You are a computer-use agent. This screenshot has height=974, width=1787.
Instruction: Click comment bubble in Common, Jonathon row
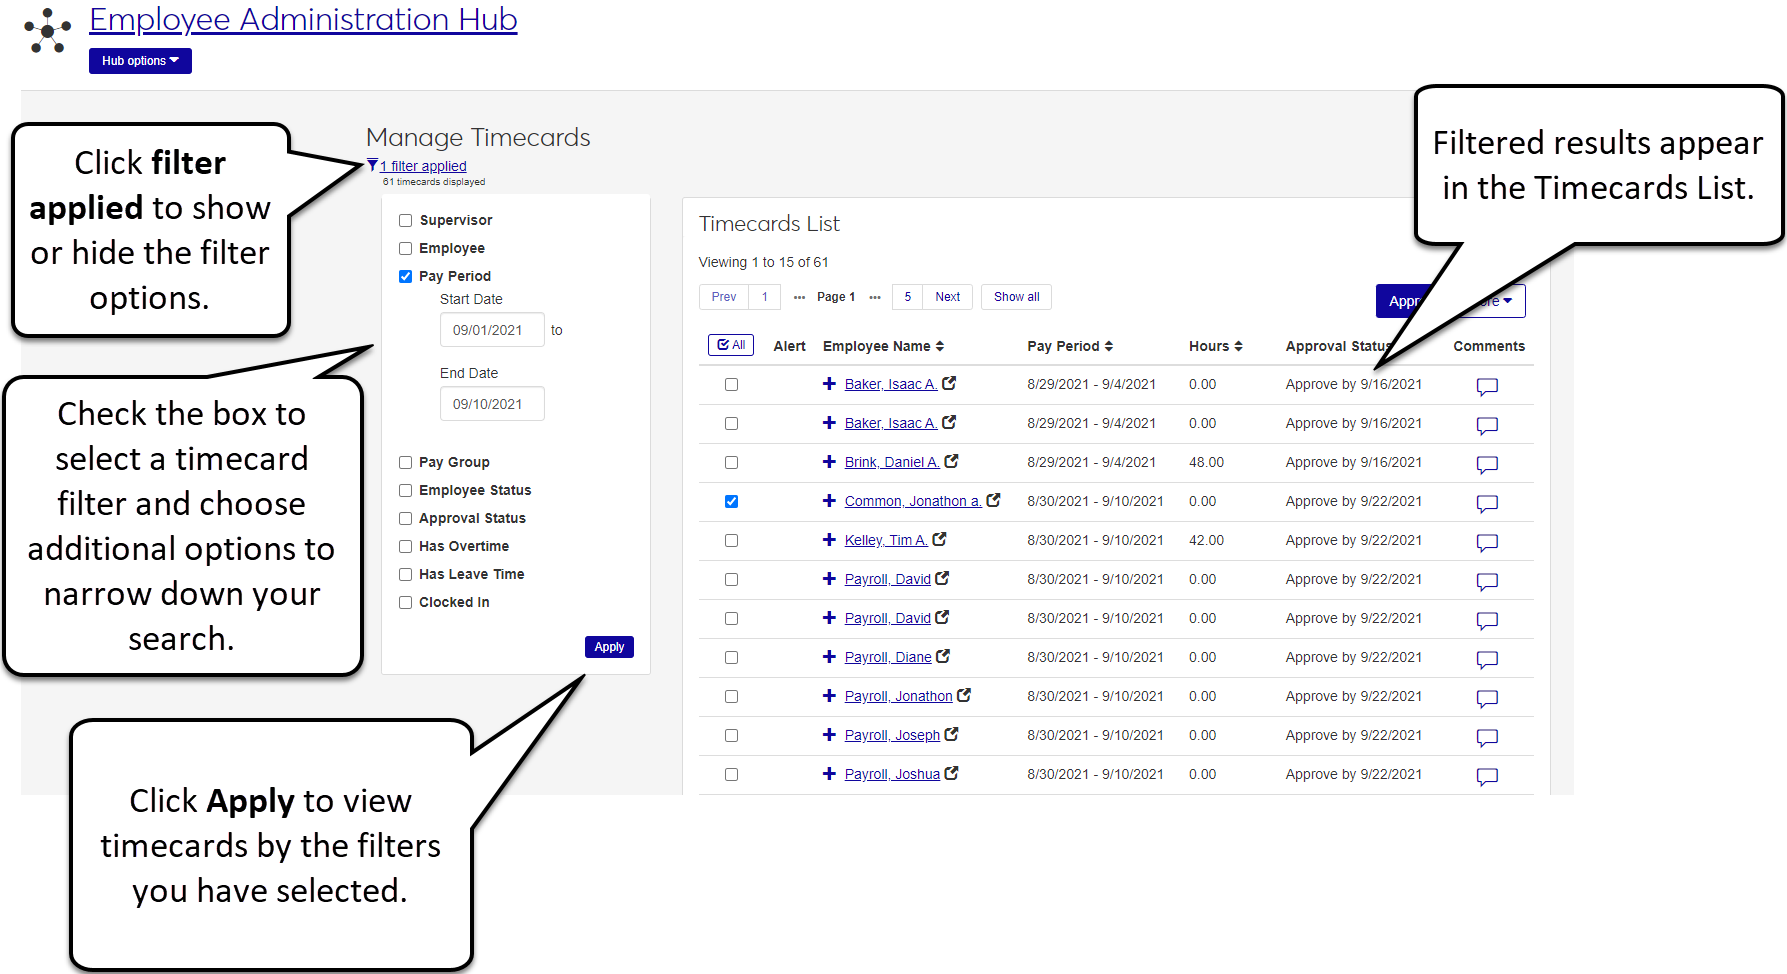(x=1487, y=503)
